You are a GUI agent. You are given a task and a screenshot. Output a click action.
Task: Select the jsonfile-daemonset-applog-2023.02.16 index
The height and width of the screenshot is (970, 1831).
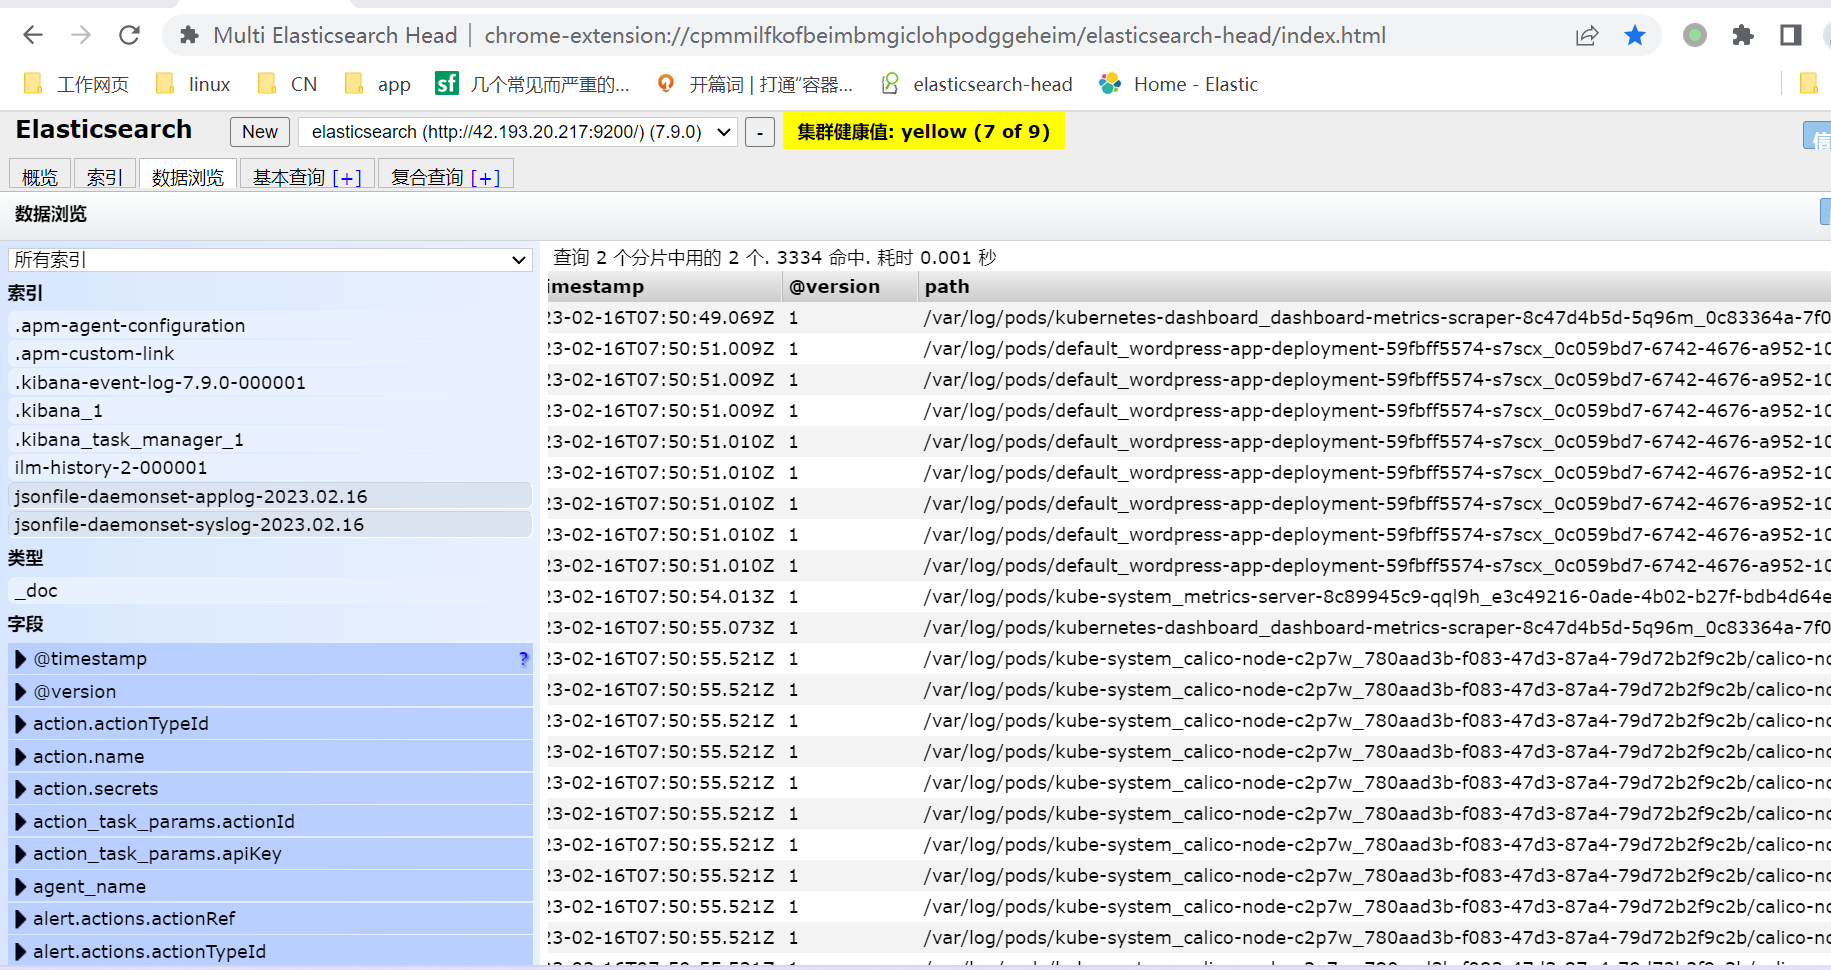tap(270, 496)
